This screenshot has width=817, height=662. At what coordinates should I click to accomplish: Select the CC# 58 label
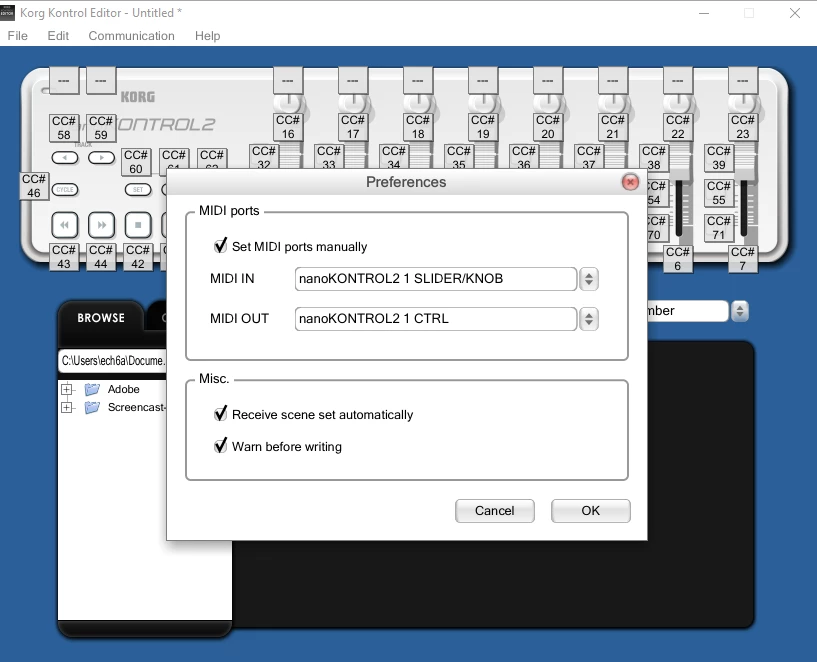pos(64,128)
